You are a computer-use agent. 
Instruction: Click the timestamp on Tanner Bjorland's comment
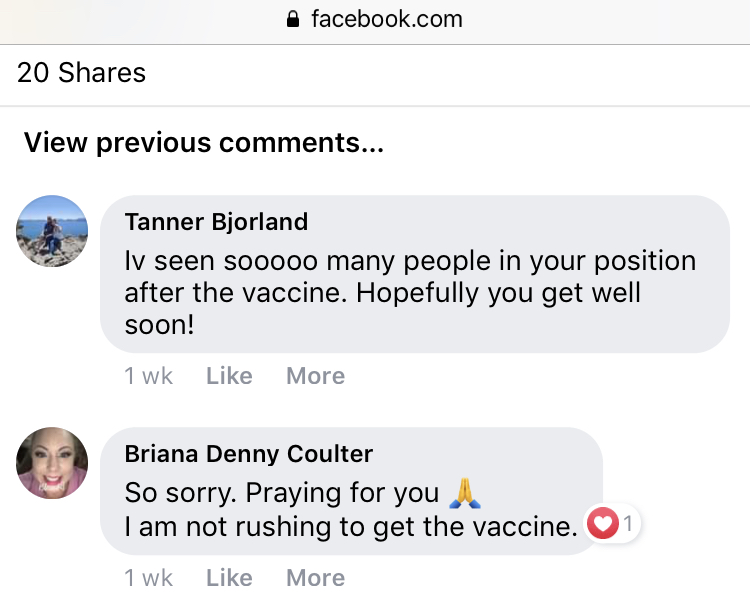click(x=148, y=376)
